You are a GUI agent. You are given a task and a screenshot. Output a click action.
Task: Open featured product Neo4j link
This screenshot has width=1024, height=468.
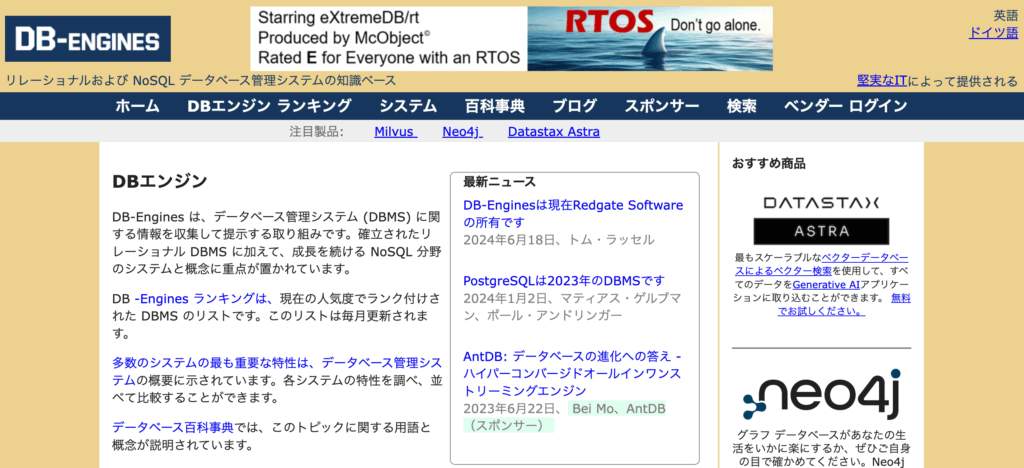(462, 132)
